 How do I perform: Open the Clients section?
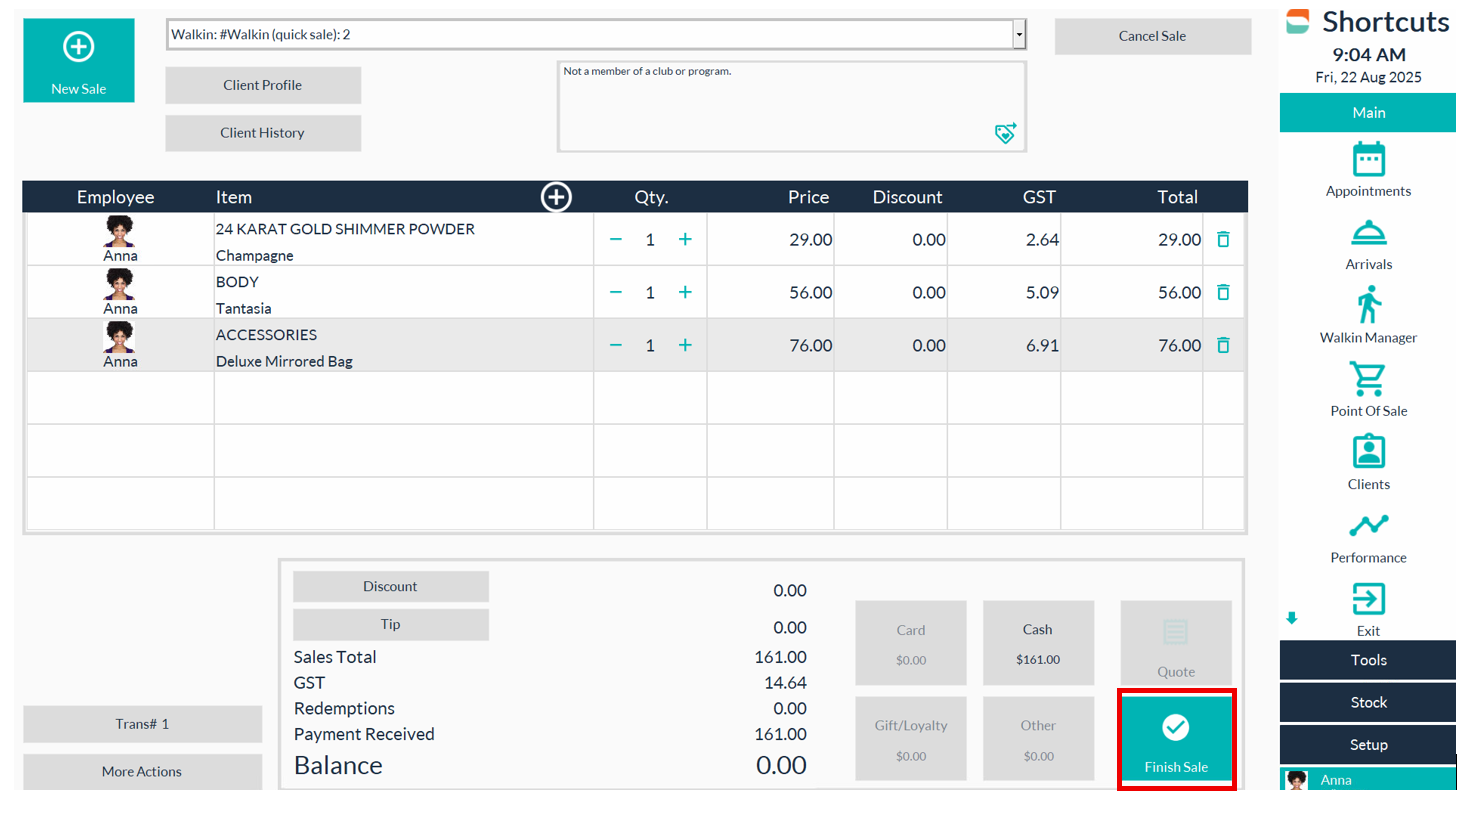[x=1368, y=462]
